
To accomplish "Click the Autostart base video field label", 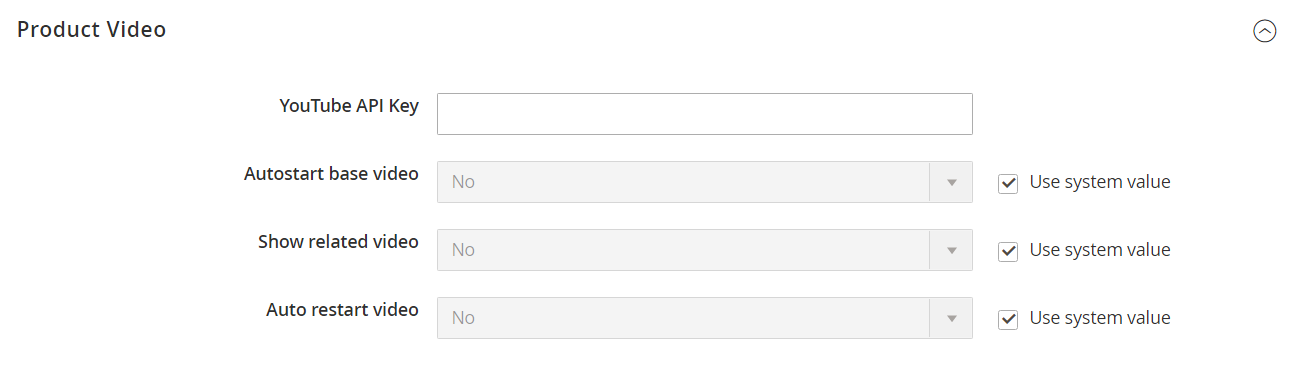I will 331,173.
